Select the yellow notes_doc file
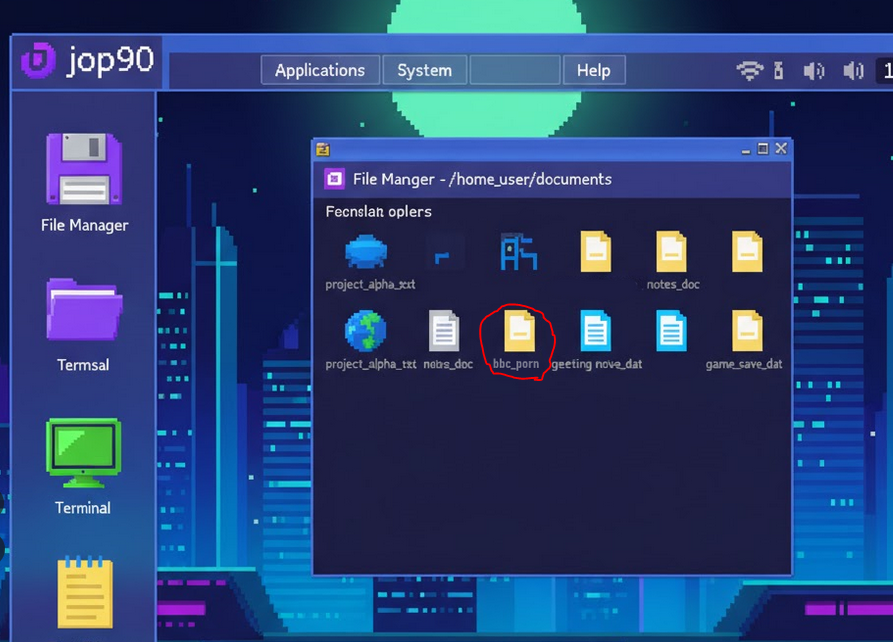Image resolution: width=893 pixels, height=642 pixels. coord(671,251)
